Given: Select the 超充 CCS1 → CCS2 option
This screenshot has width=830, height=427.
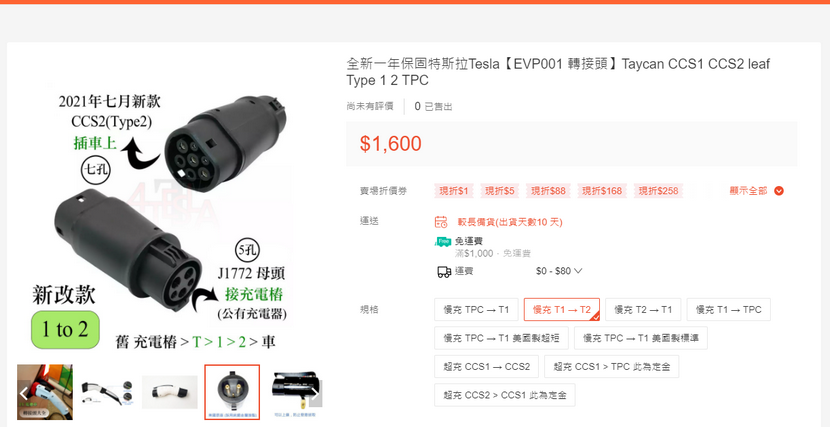Looking at the screenshot, I should coord(486,367).
